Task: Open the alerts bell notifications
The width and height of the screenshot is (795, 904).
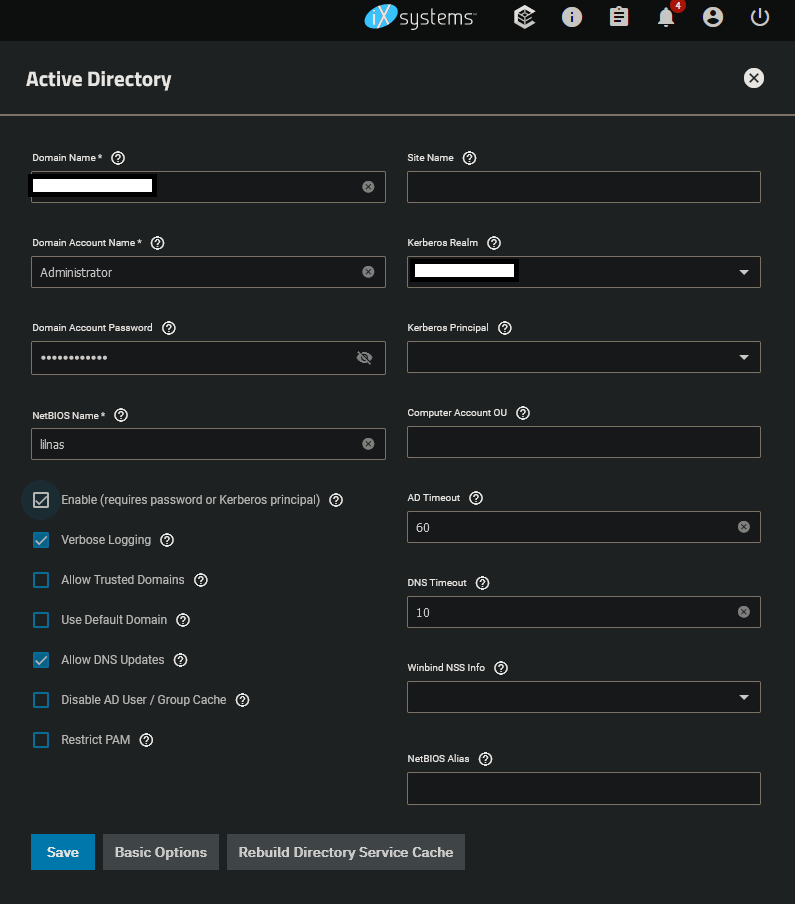Action: click(x=666, y=17)
